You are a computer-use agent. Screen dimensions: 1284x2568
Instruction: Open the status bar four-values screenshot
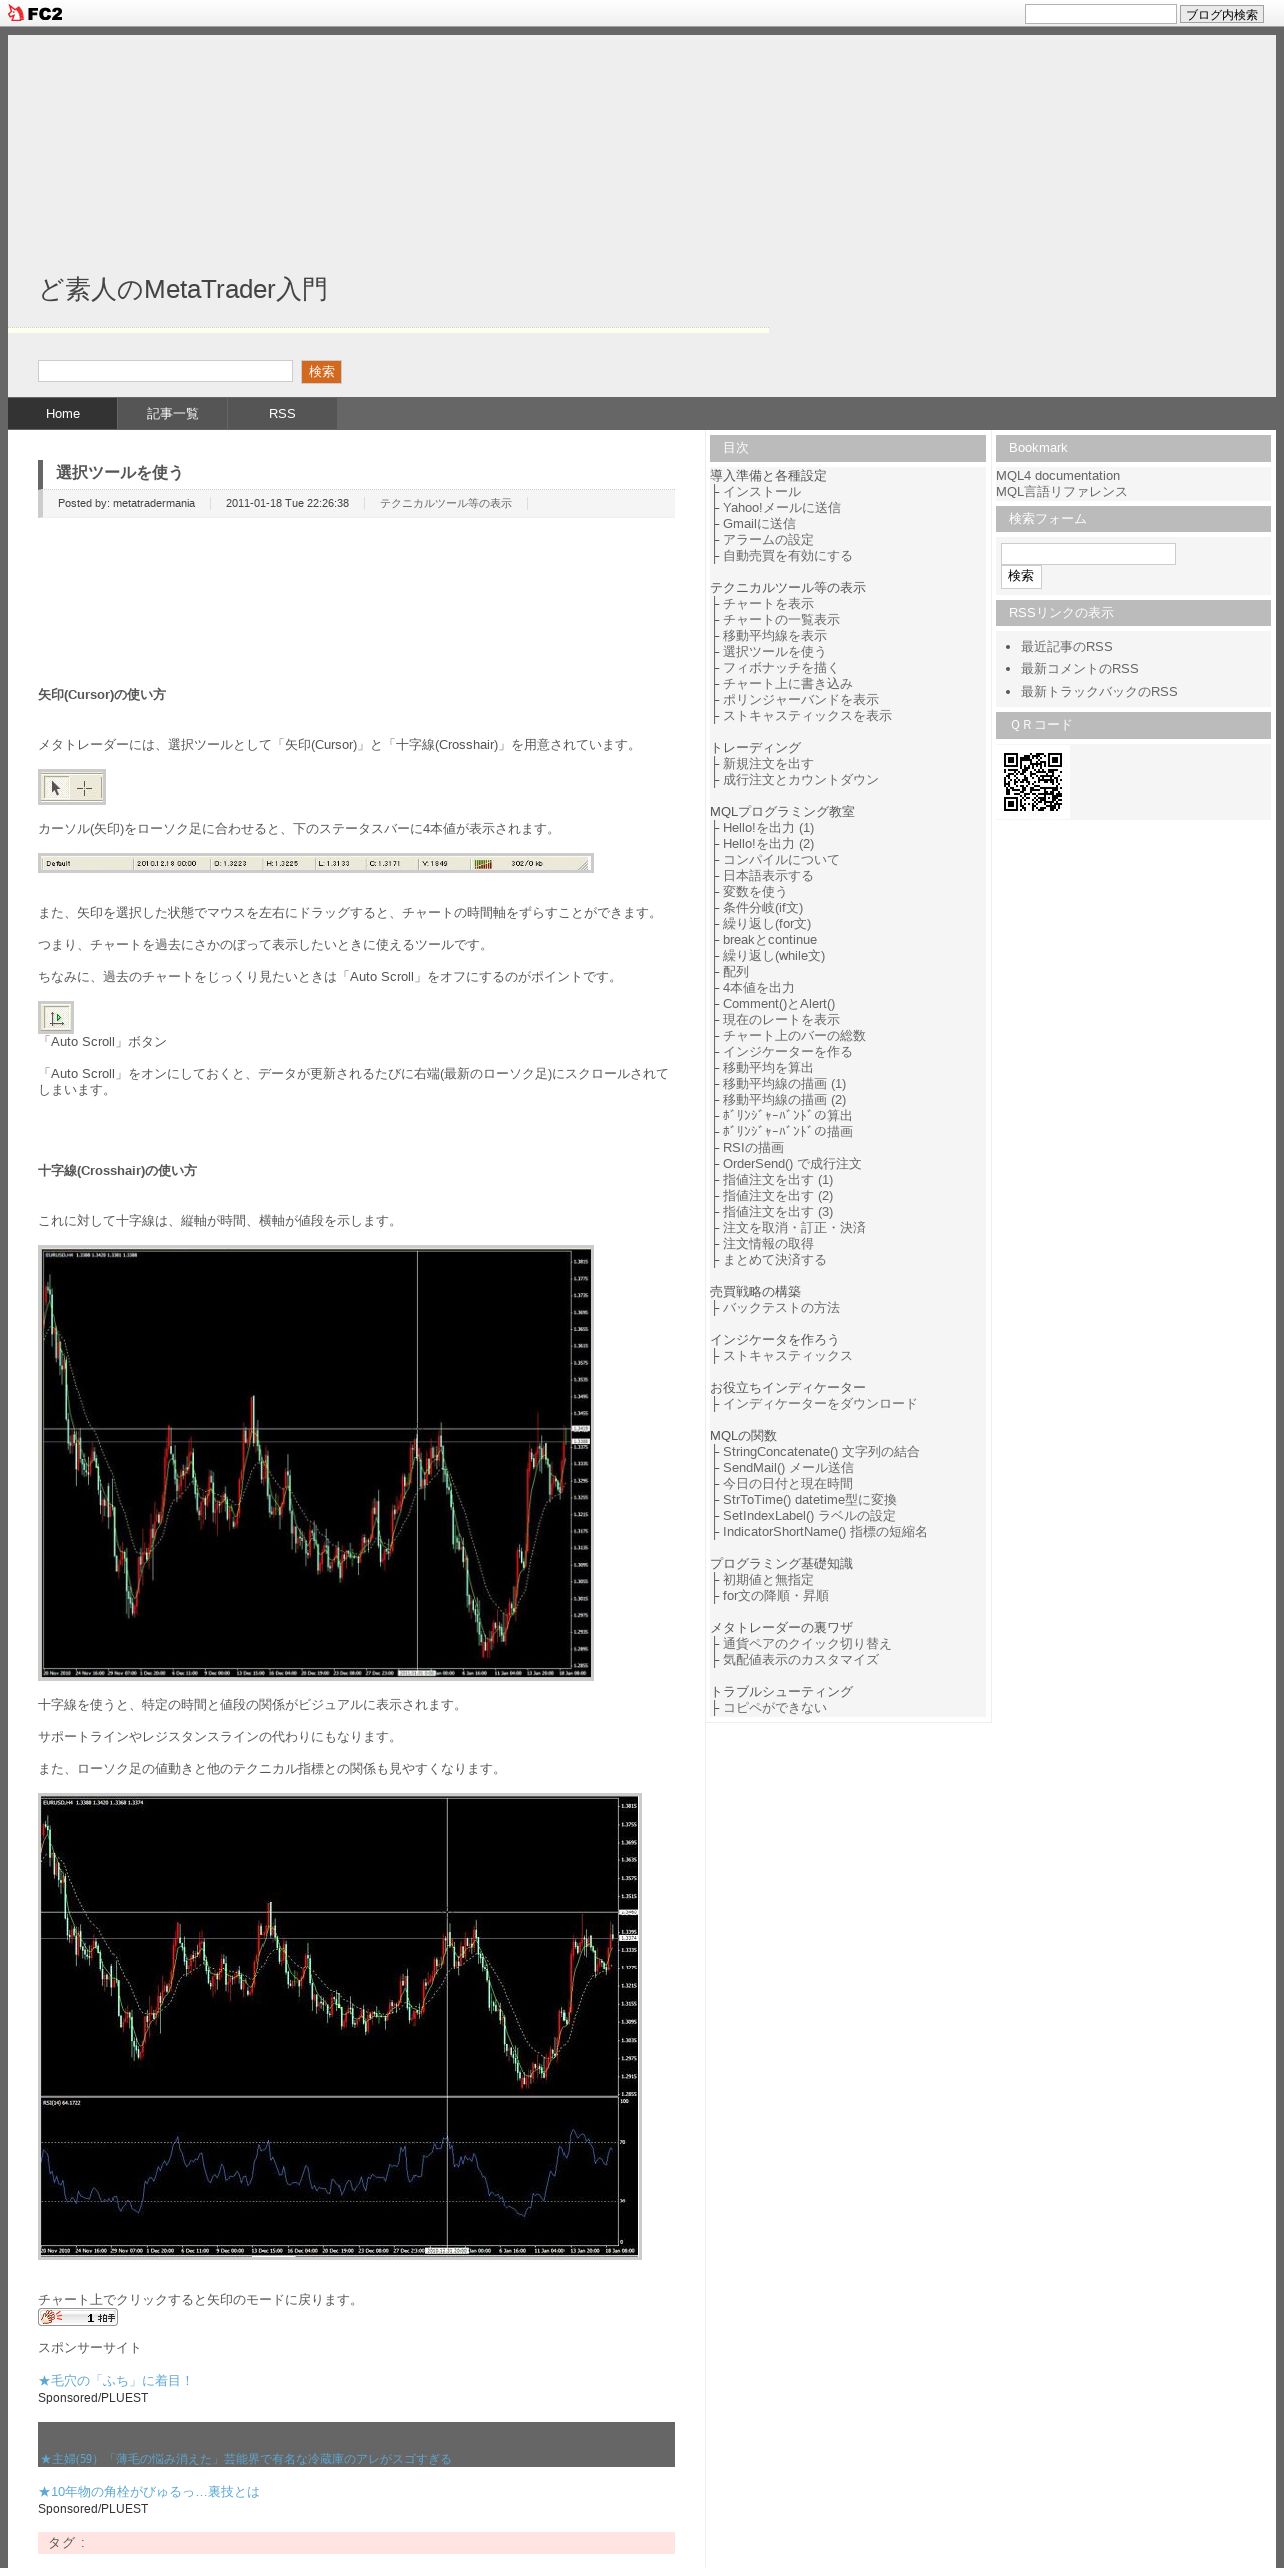click(x=316, y=863)
